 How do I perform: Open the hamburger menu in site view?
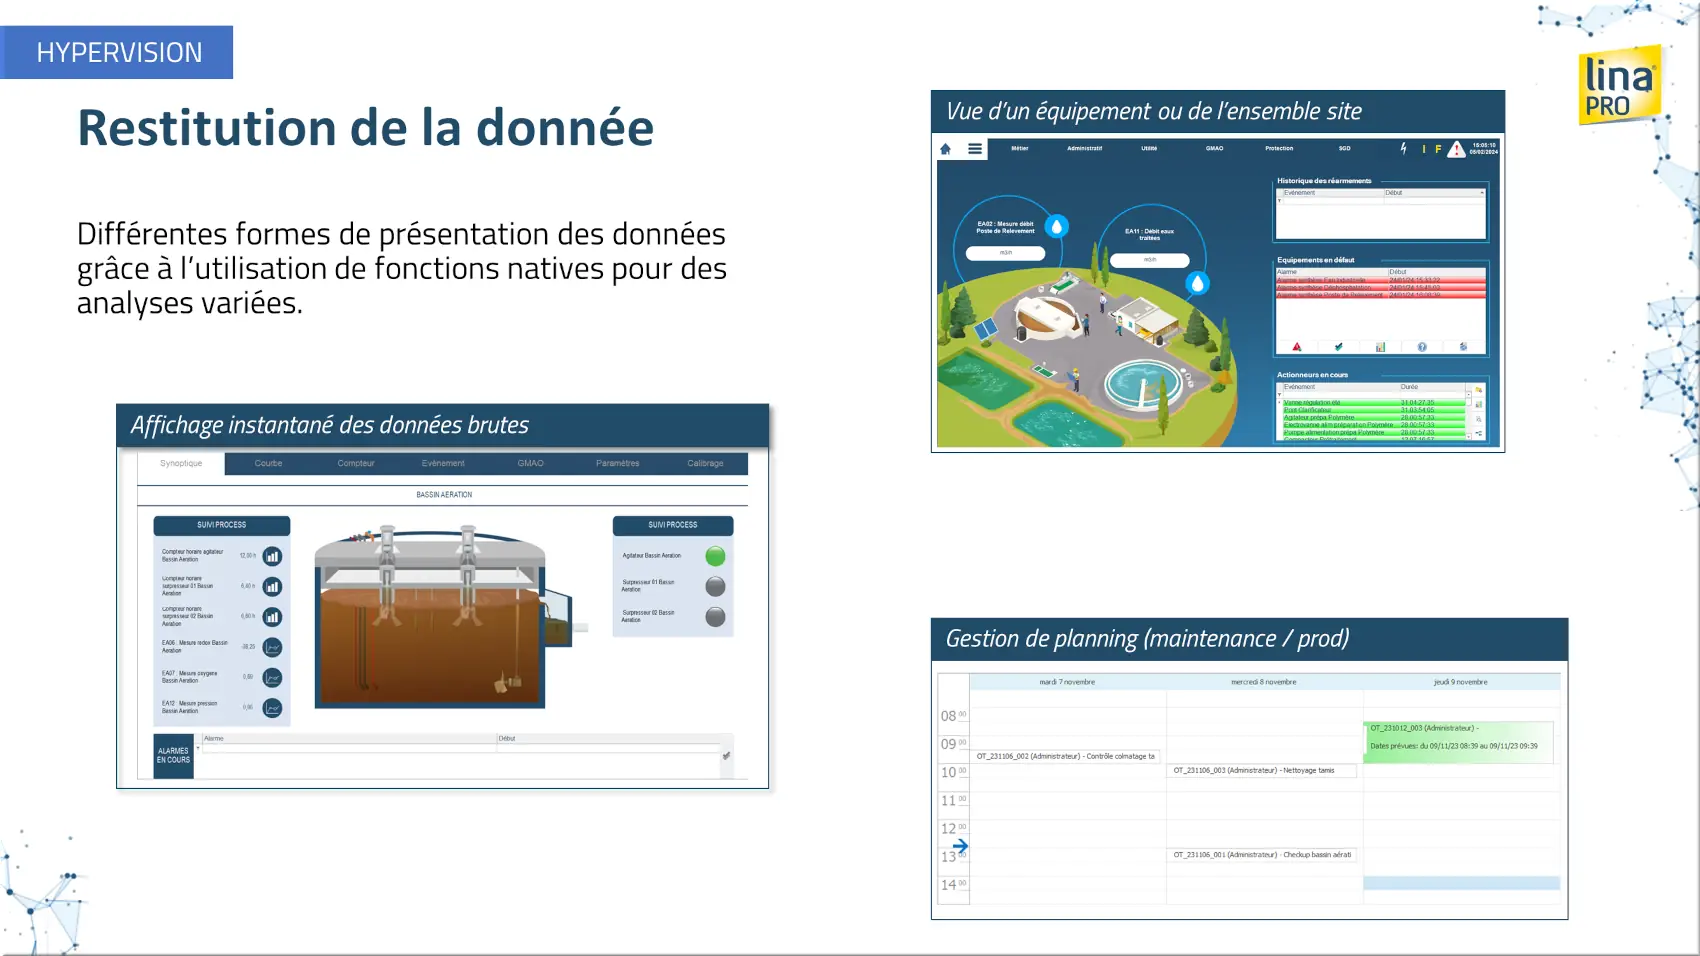coord(974,149)
